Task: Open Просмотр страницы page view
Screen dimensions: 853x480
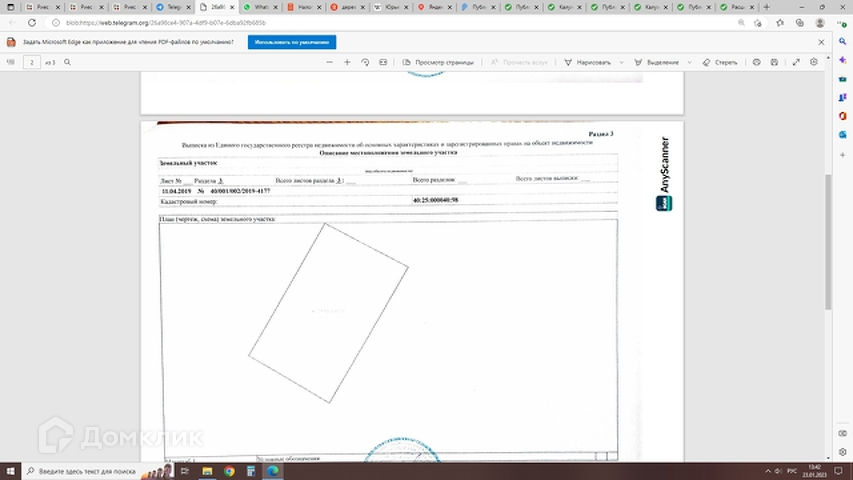Action: pos(438,62)
